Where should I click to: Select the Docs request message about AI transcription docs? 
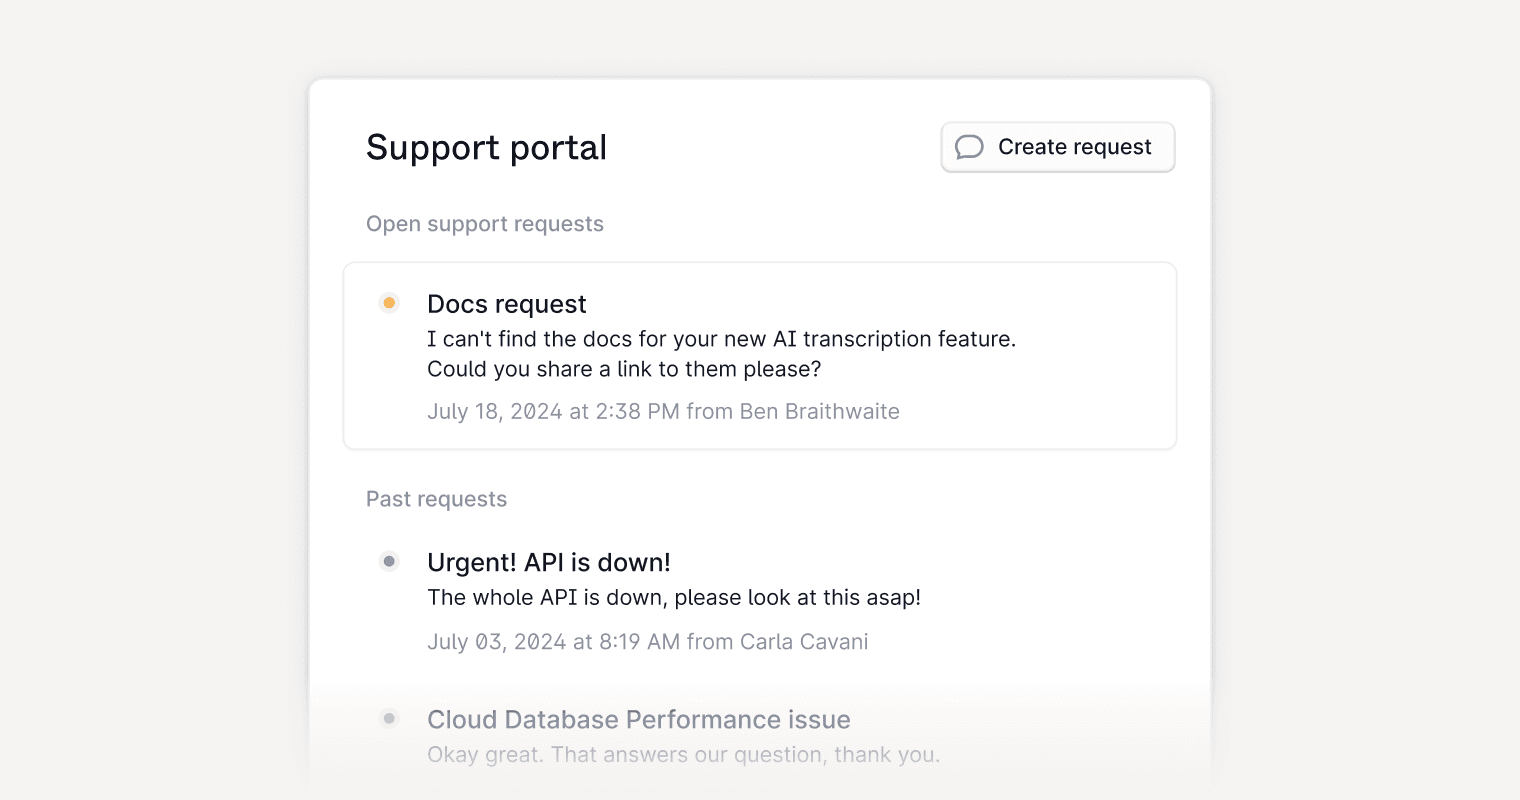coord(720,339)
